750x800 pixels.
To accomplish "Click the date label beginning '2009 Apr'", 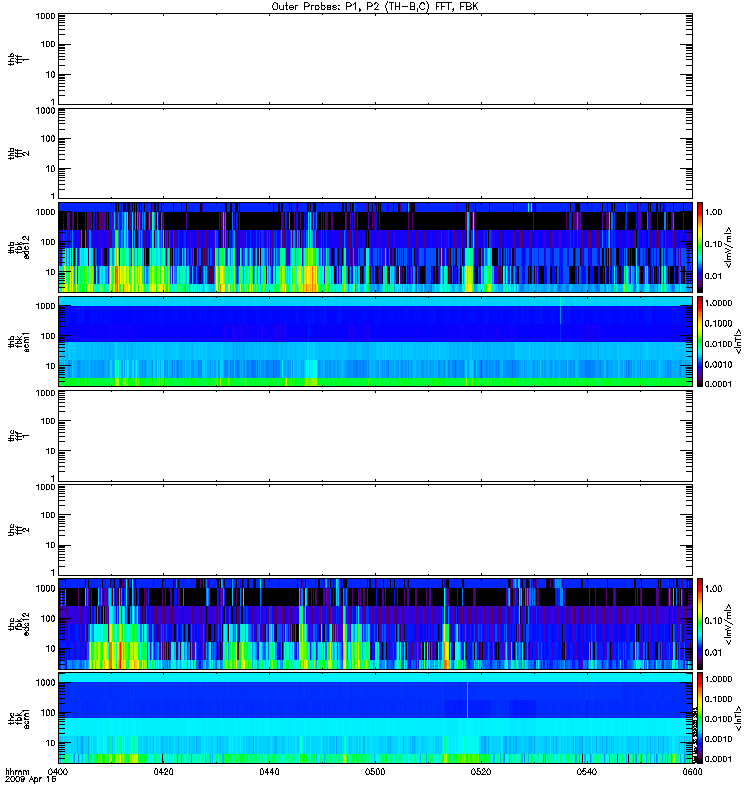I will pyautogui.click(x=31, y=779).
